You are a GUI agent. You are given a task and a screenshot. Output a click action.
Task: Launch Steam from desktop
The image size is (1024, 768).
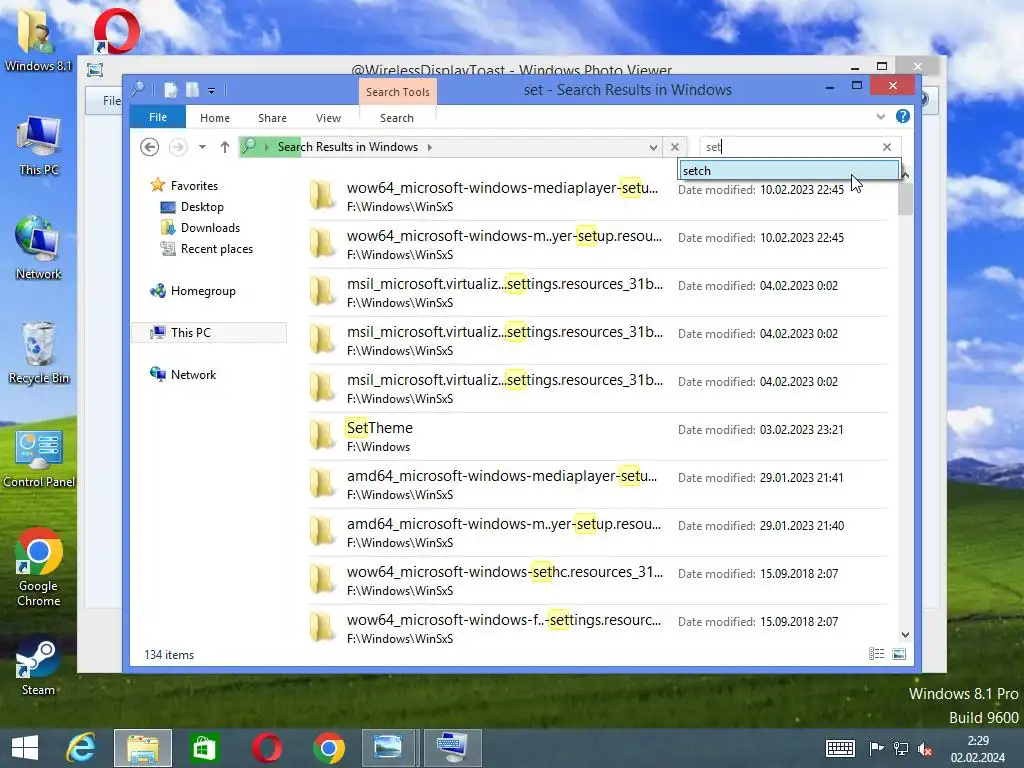pos(39,667)
